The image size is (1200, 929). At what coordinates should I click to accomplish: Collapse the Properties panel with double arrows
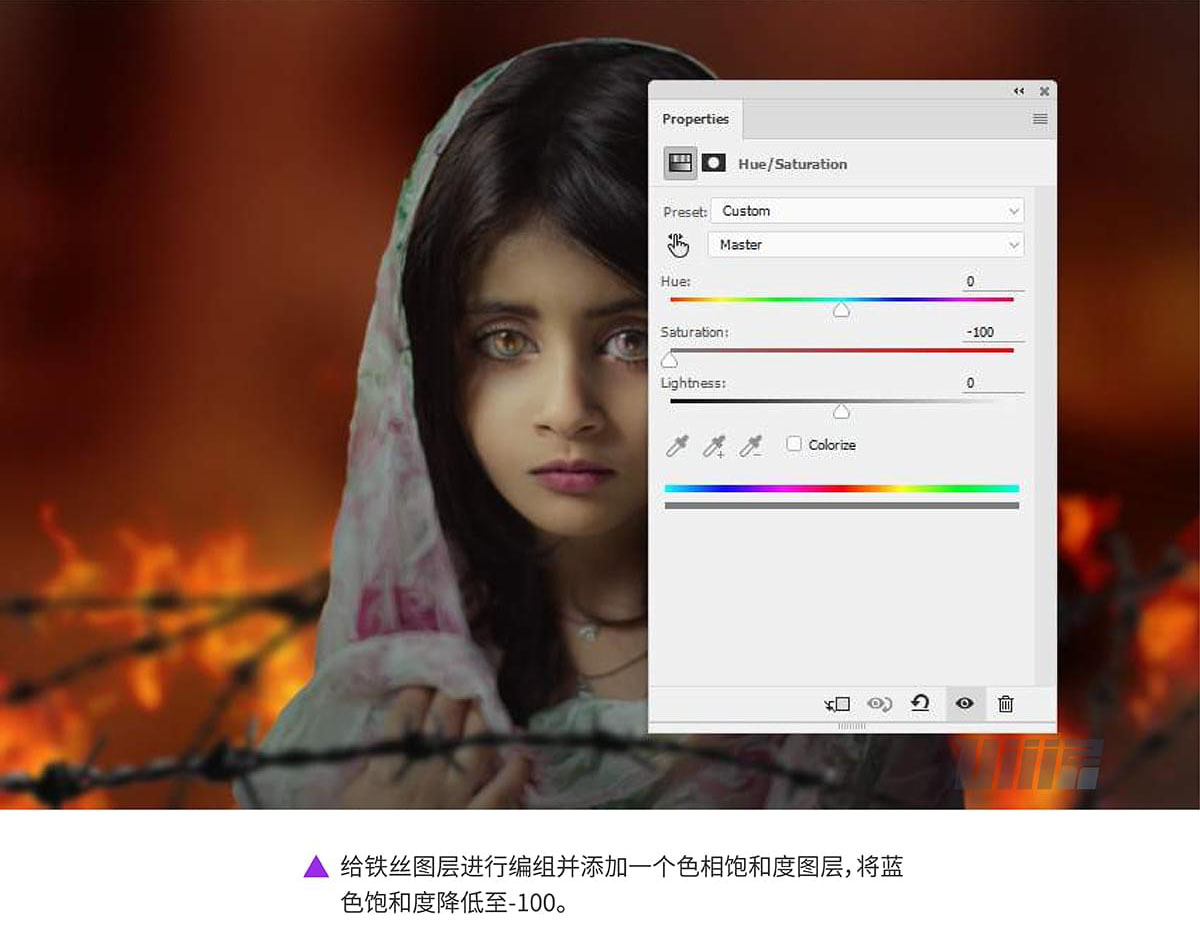coord(1019,91)
